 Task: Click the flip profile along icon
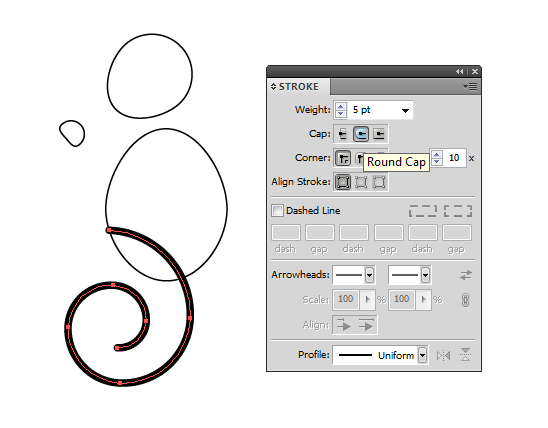tap(443, 356)
